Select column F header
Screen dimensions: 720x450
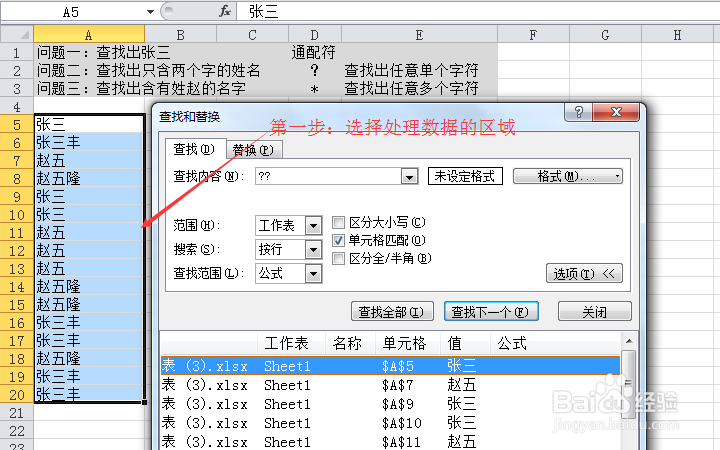tap(533, 35)
